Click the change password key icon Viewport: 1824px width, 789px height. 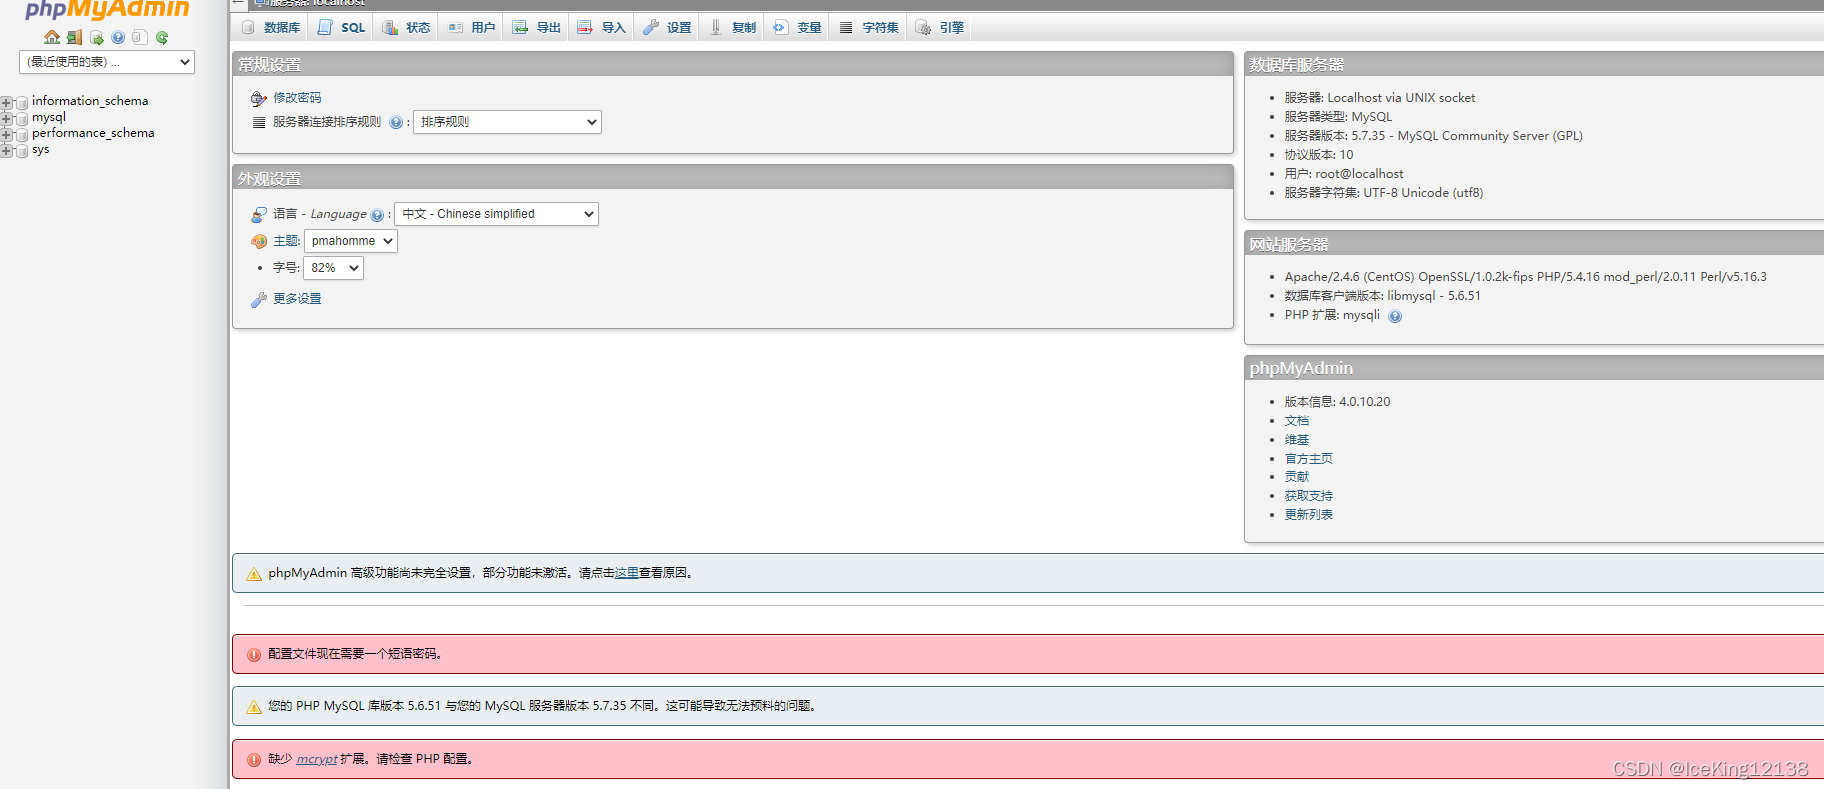coord(258,98)
